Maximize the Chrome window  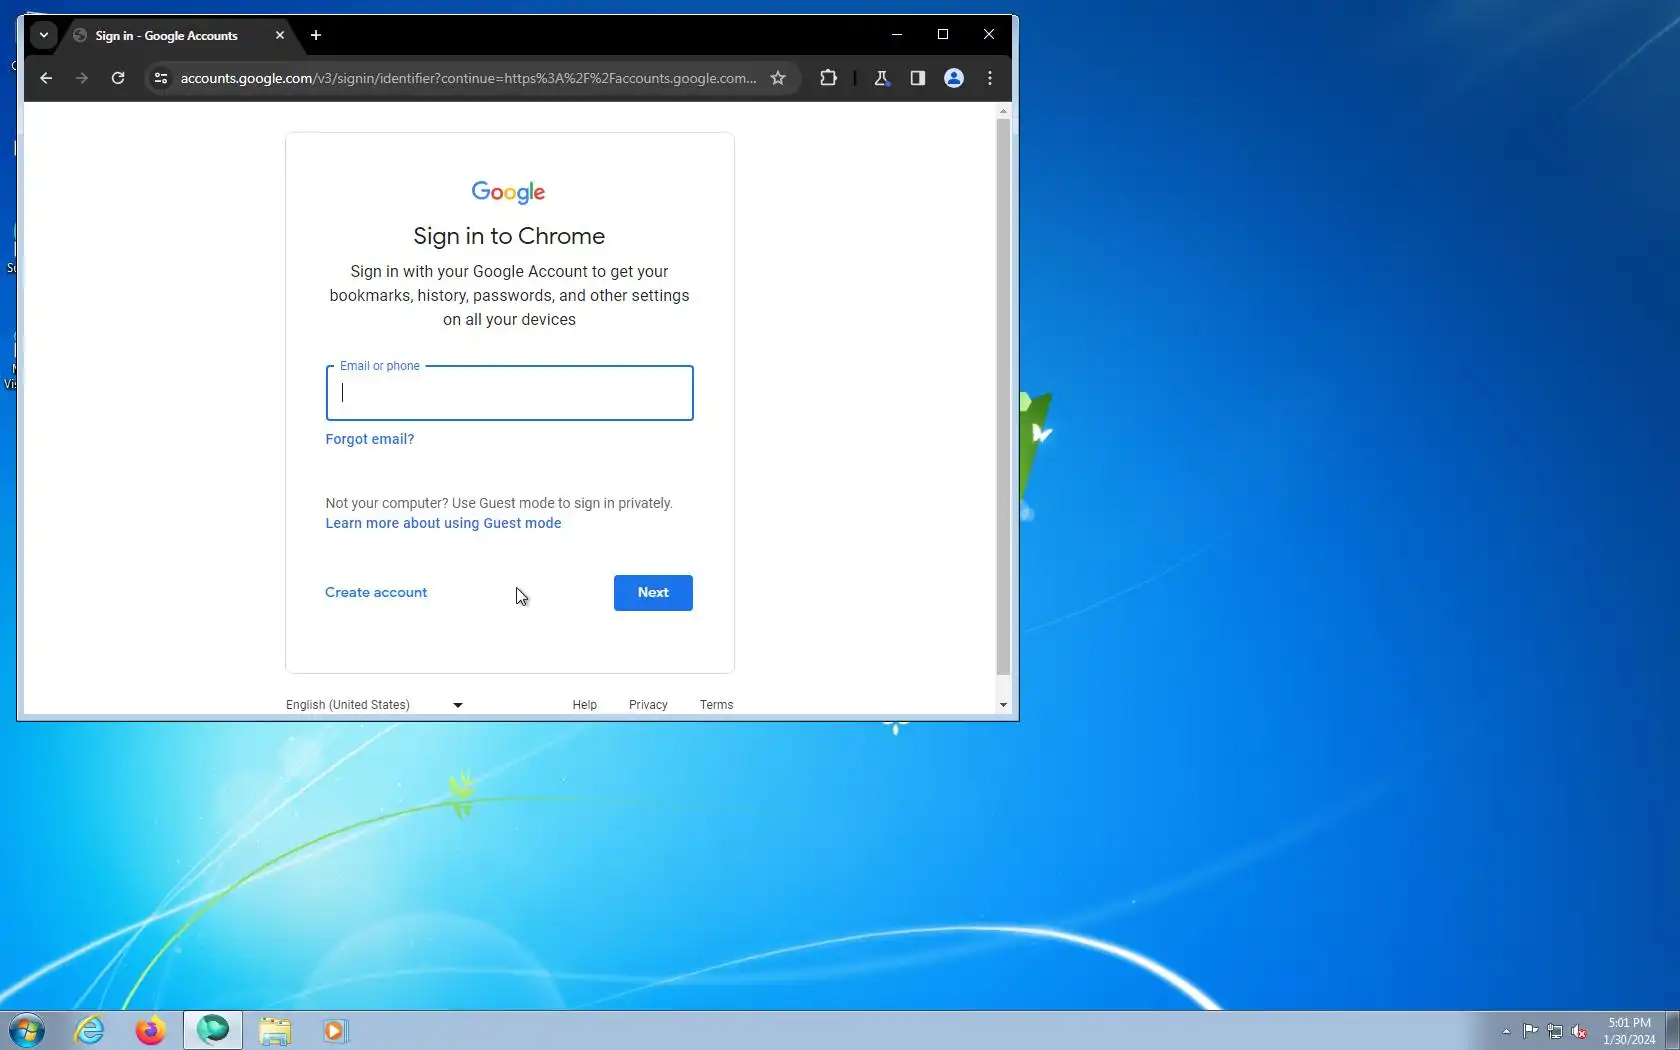coord(943,34)
